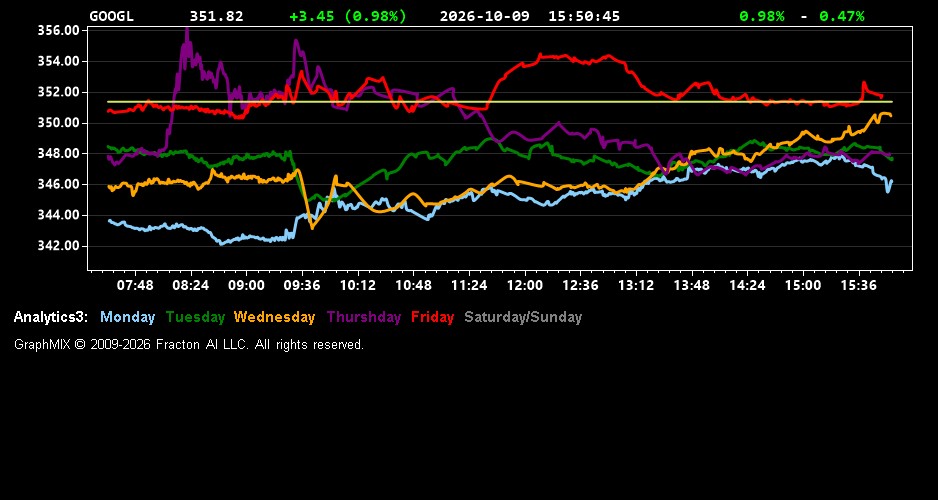
Task: Select the Tuesday legend label
Action: tap(195, 317)
